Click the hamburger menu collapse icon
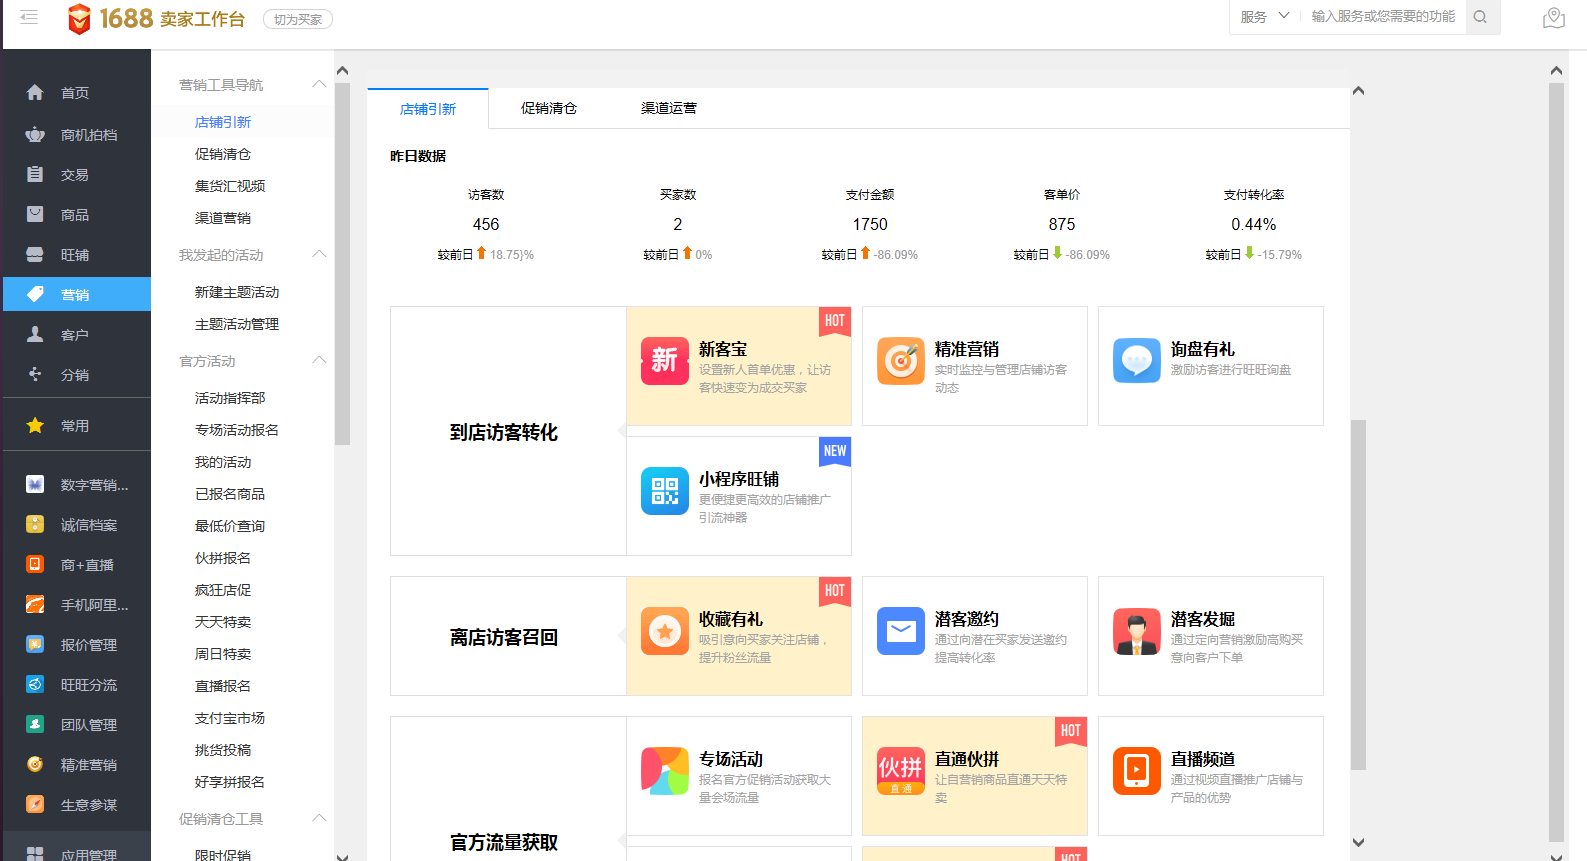 pyautogui.click(x=29, y=17)
